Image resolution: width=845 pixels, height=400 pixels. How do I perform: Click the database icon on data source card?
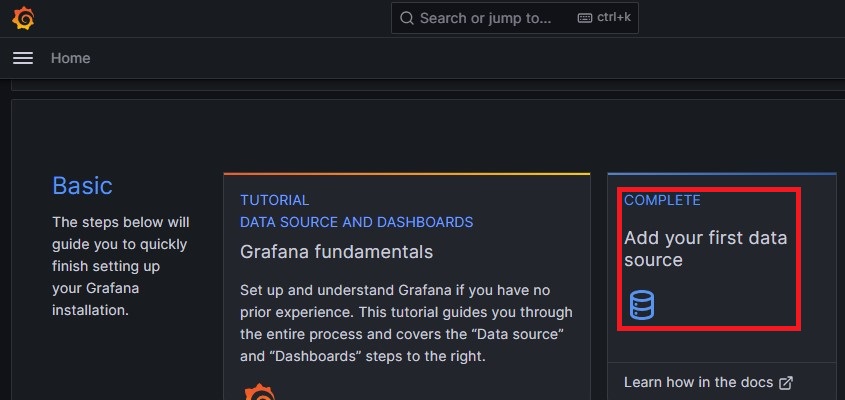coord(641,305)
